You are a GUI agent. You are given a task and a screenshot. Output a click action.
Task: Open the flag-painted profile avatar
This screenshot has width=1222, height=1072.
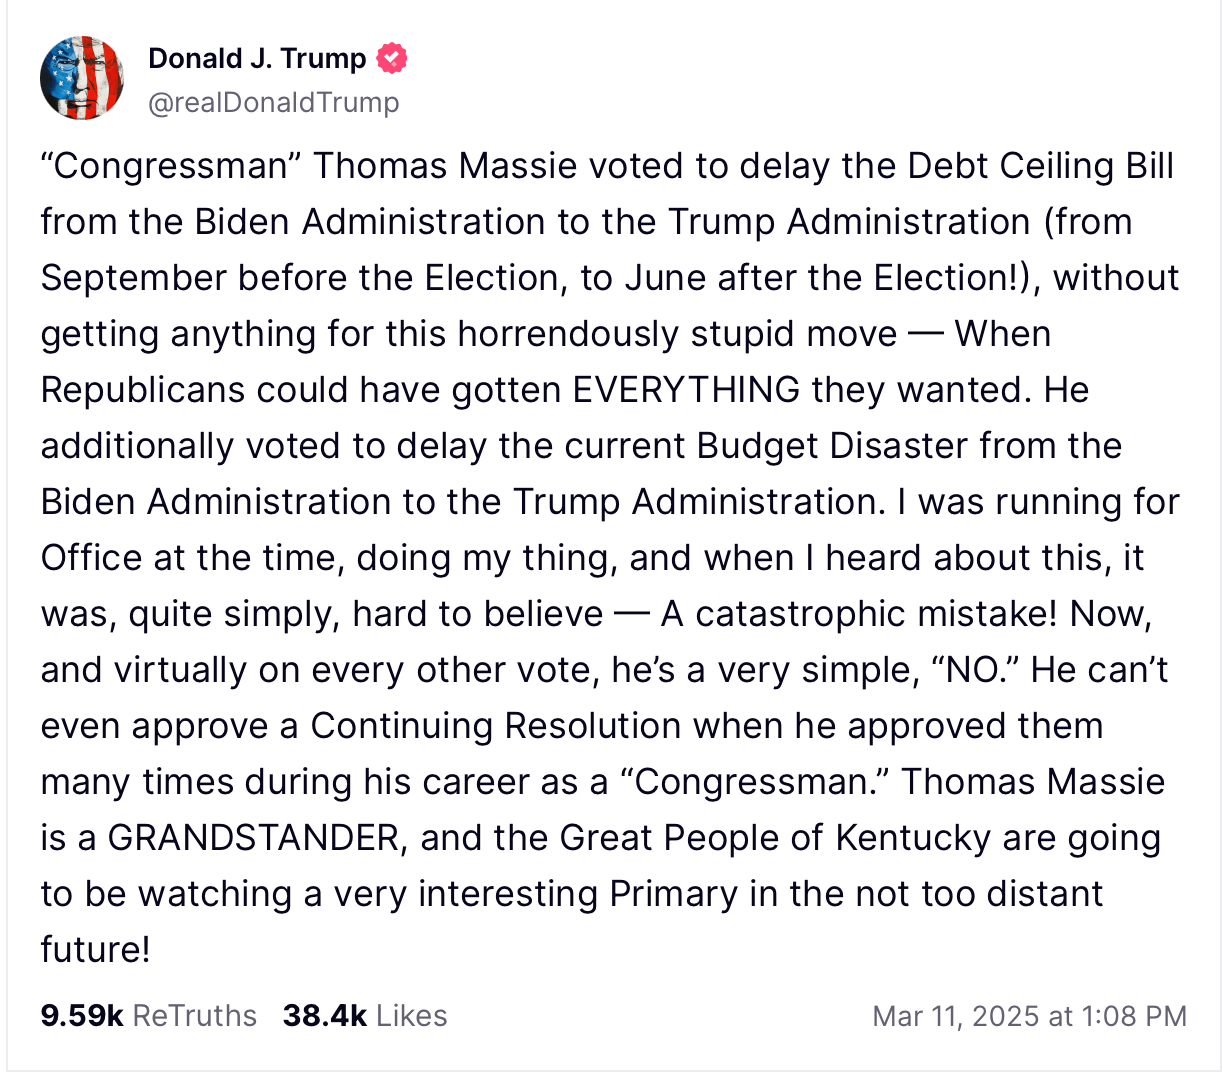point(82,78)
